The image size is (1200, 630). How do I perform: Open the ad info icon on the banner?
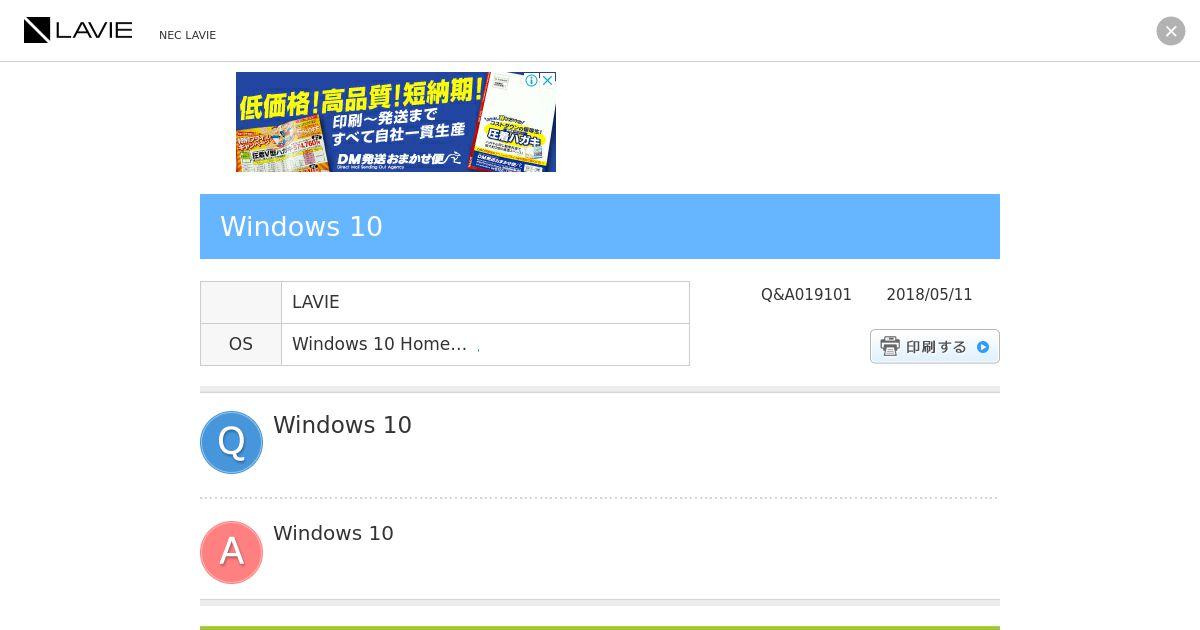(x=532, y=80)
